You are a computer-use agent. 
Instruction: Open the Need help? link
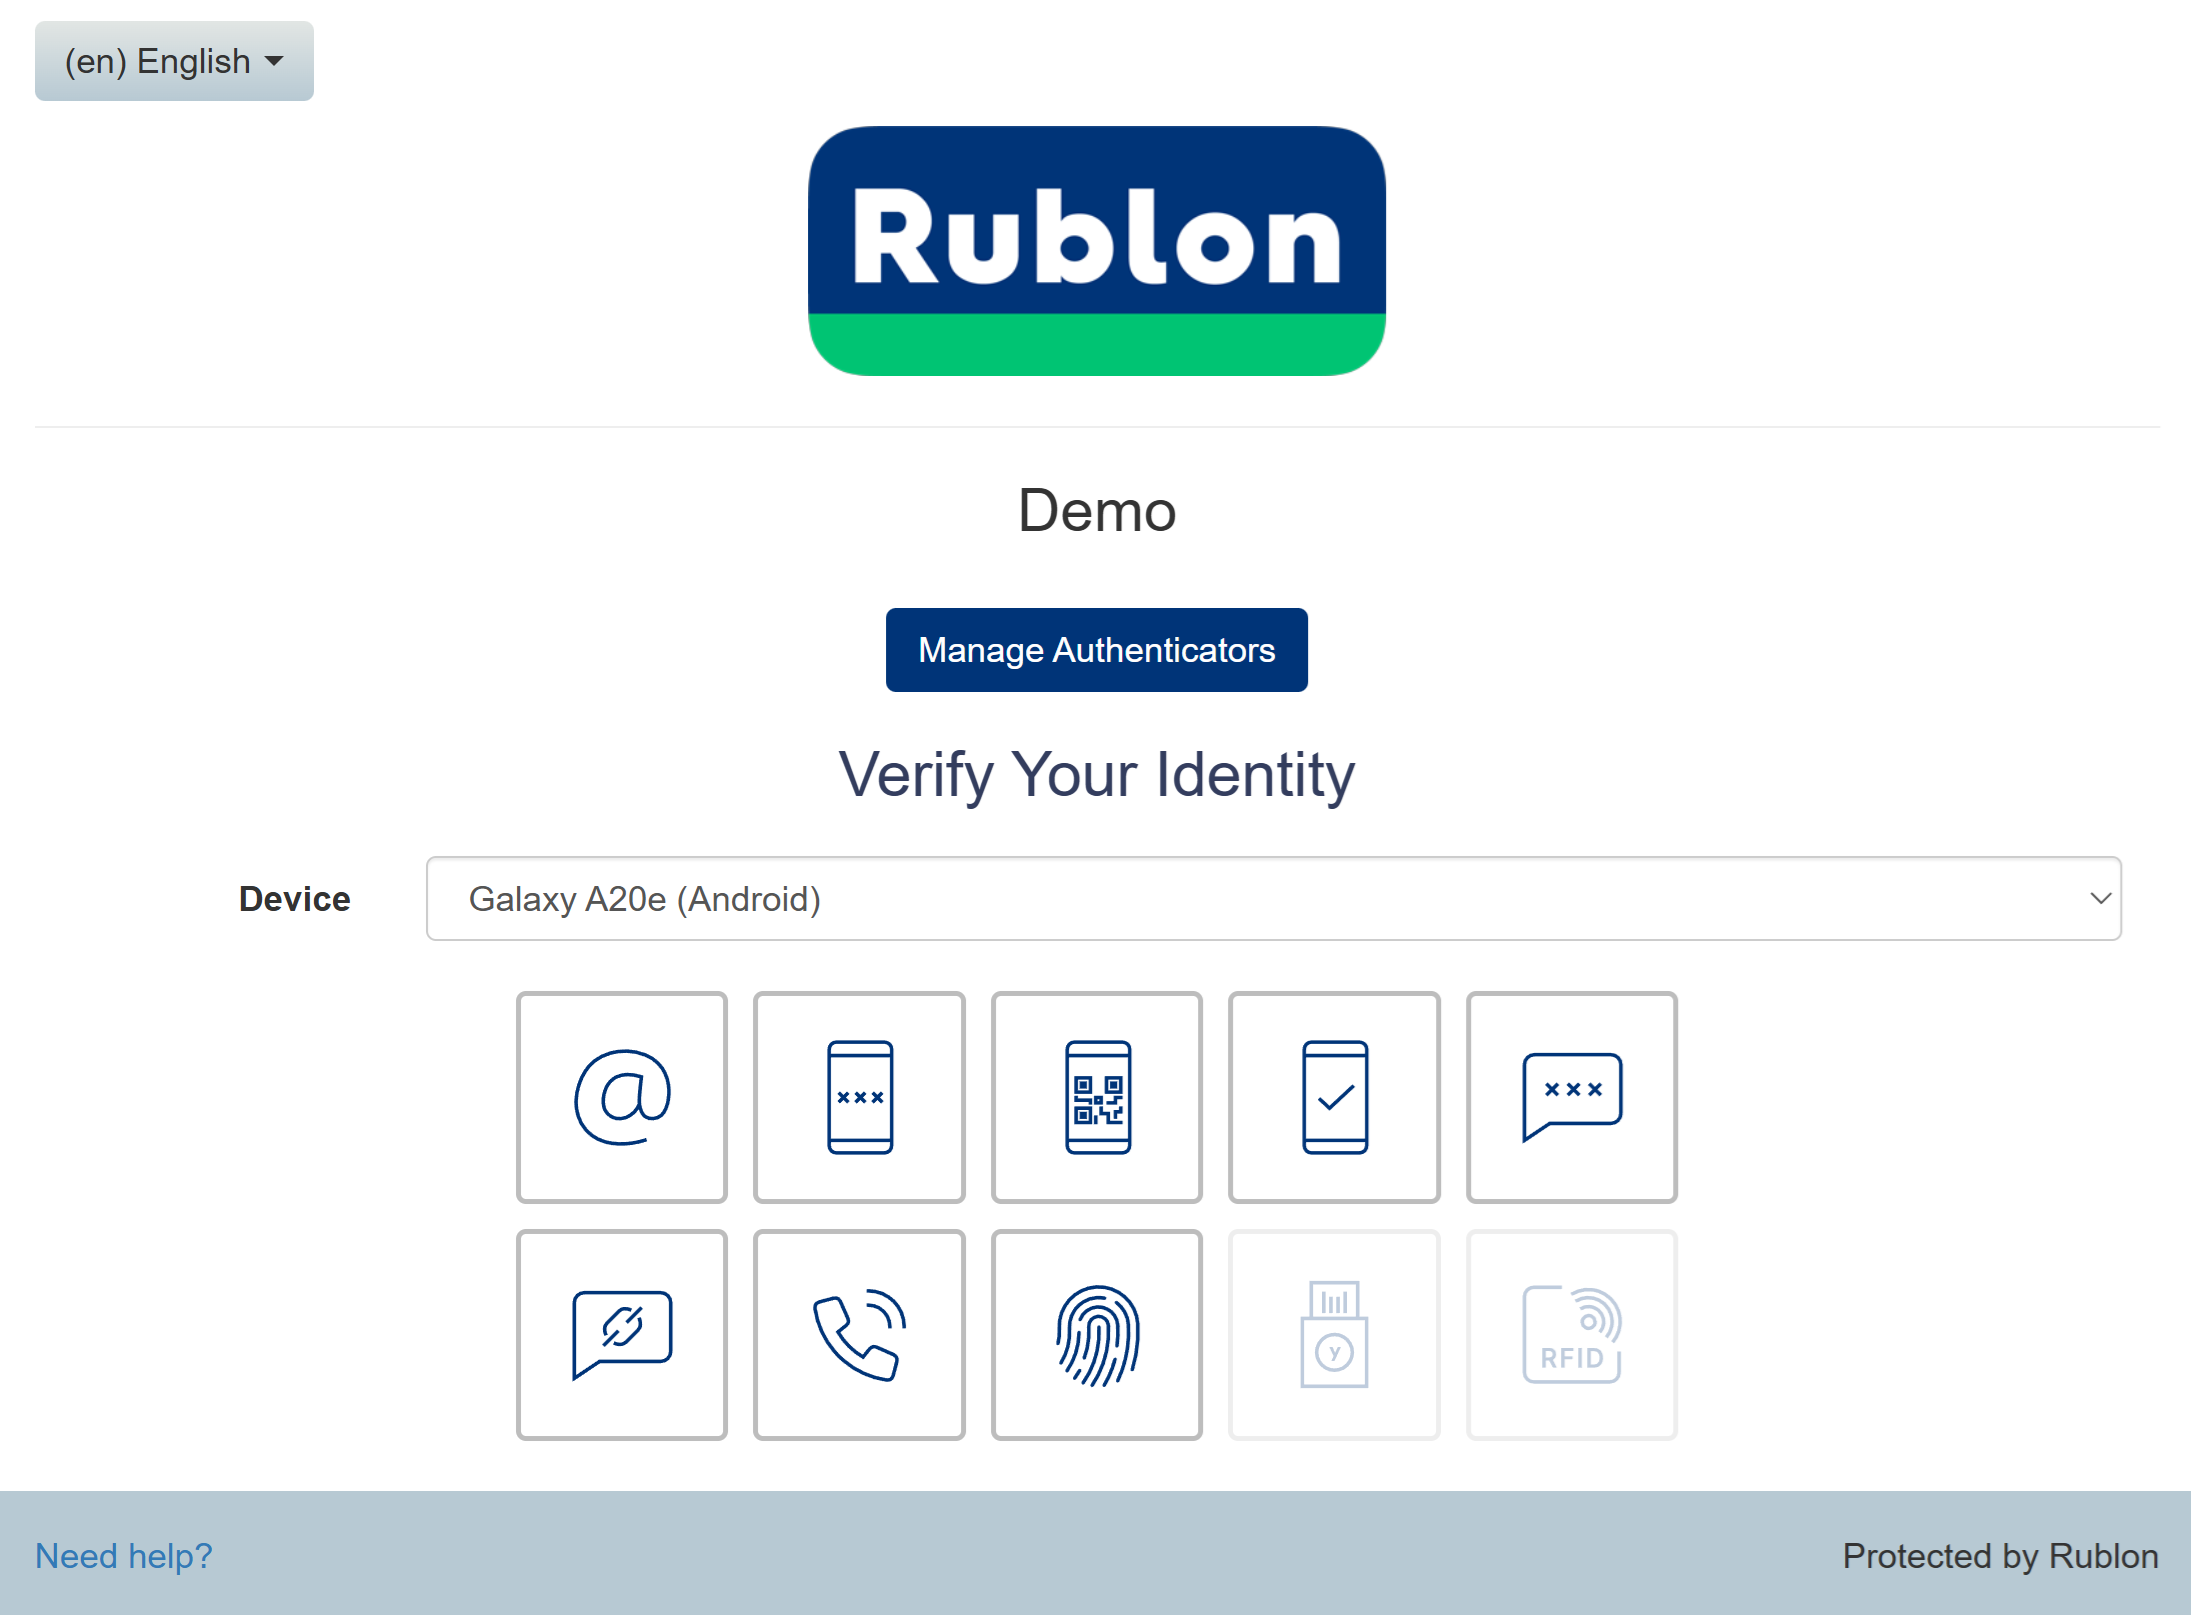(124, 1556)
